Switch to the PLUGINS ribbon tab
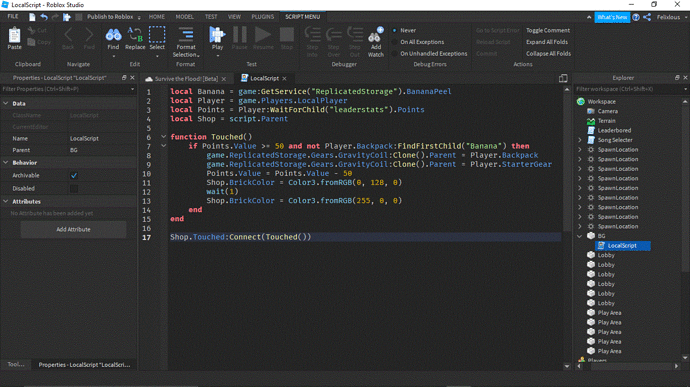 [263, 17]
